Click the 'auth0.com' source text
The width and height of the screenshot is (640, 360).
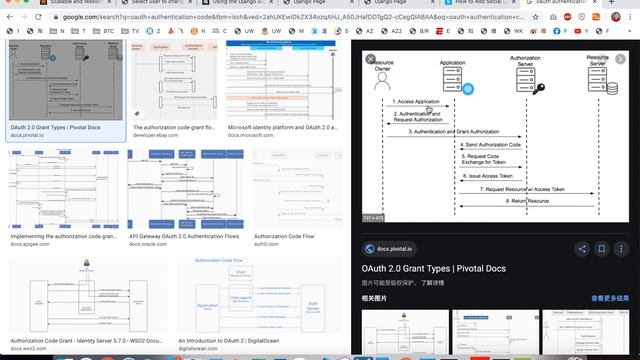[266, 244]
